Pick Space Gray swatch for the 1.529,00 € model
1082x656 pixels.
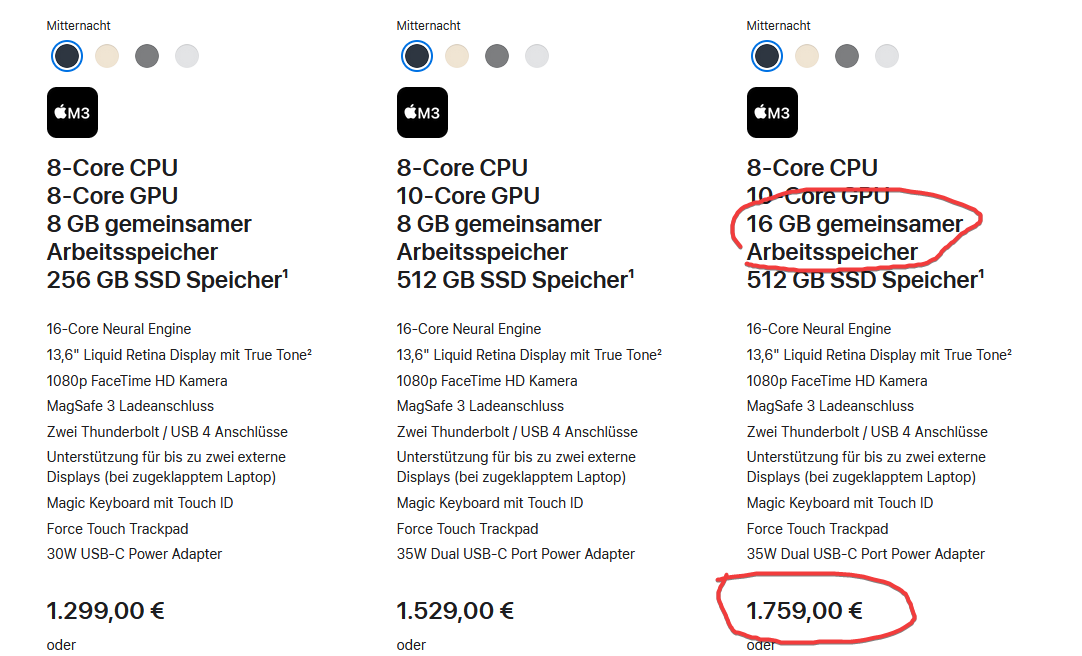coord(497,56)
